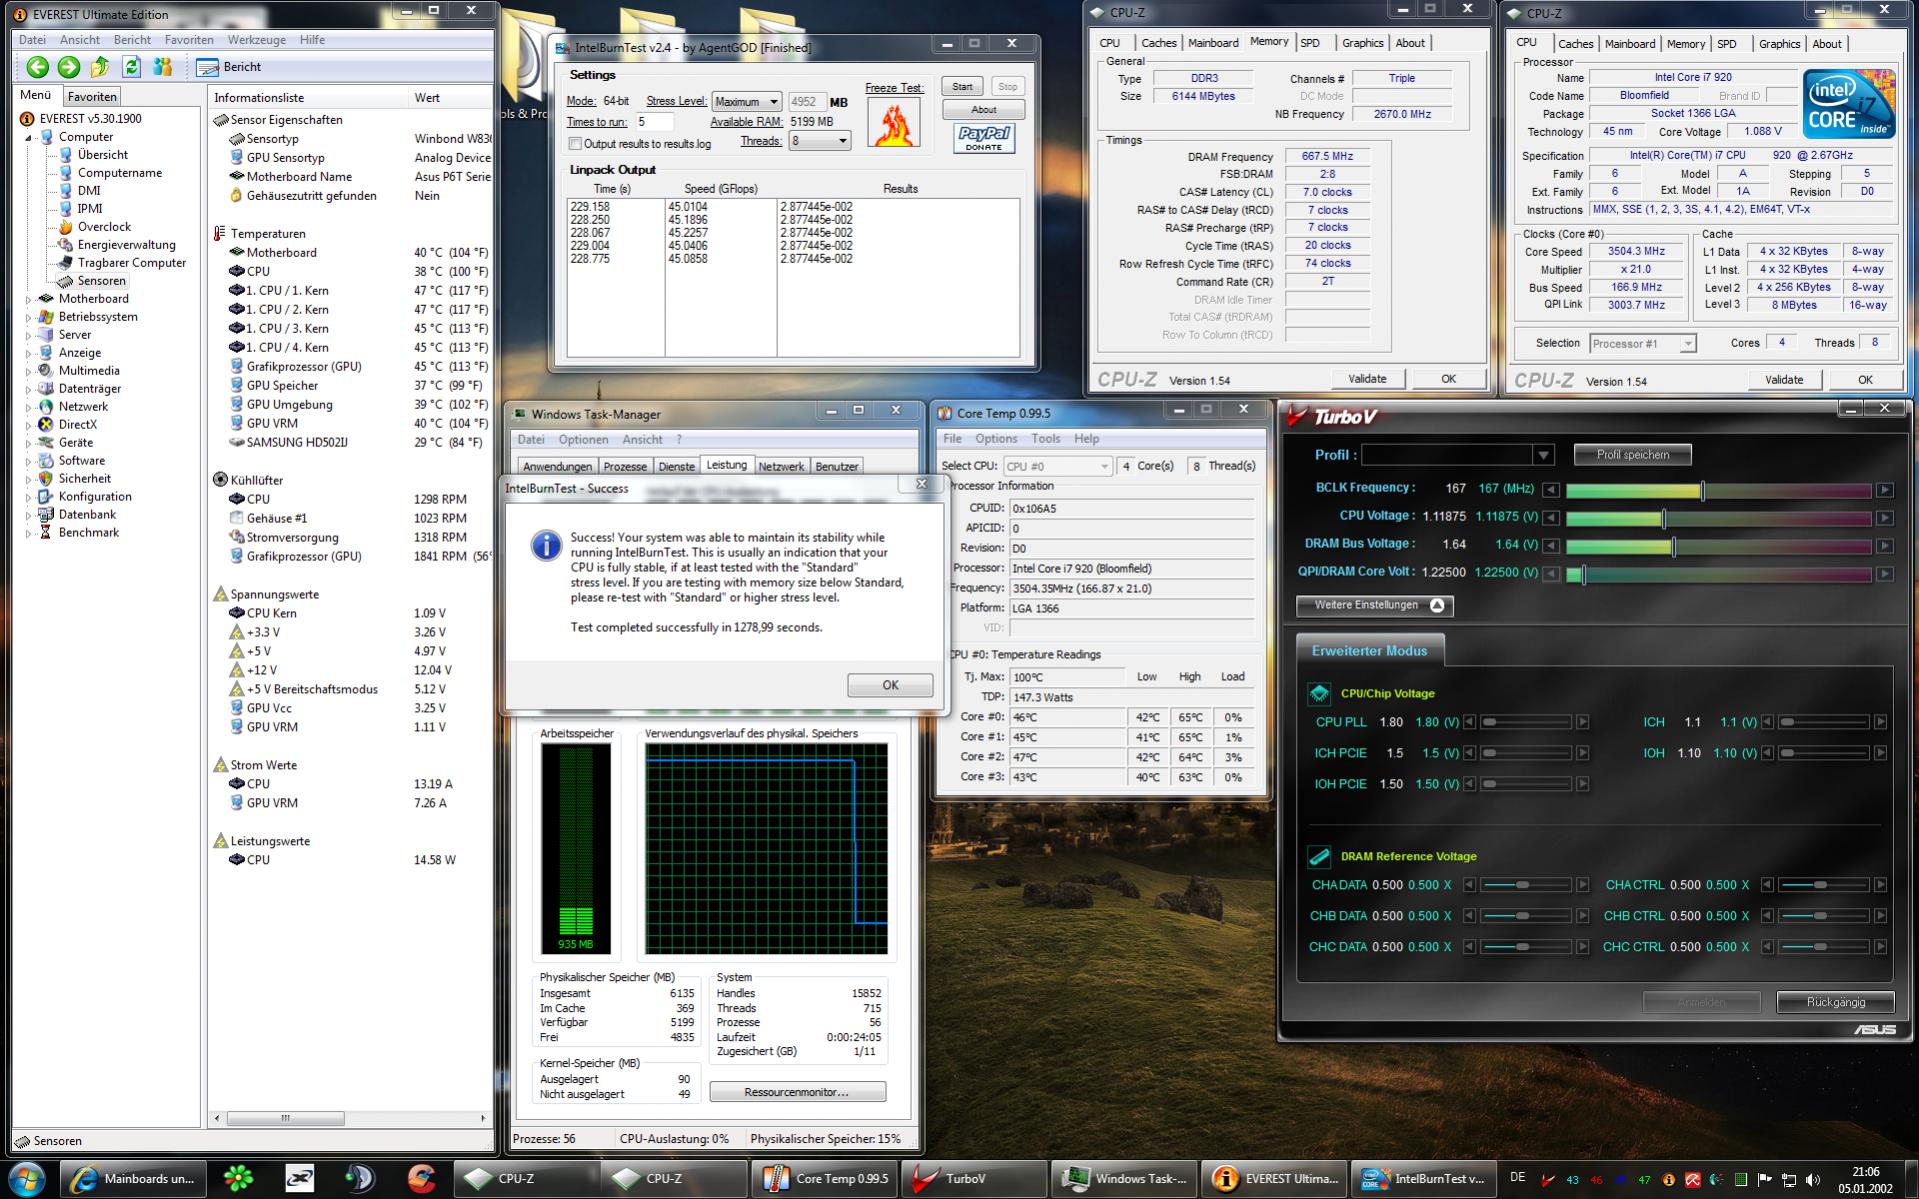Collapse 'Weitere Einstellungen' in TurboV
The image size is (1919, 1199).
(x=1374, y=606)
